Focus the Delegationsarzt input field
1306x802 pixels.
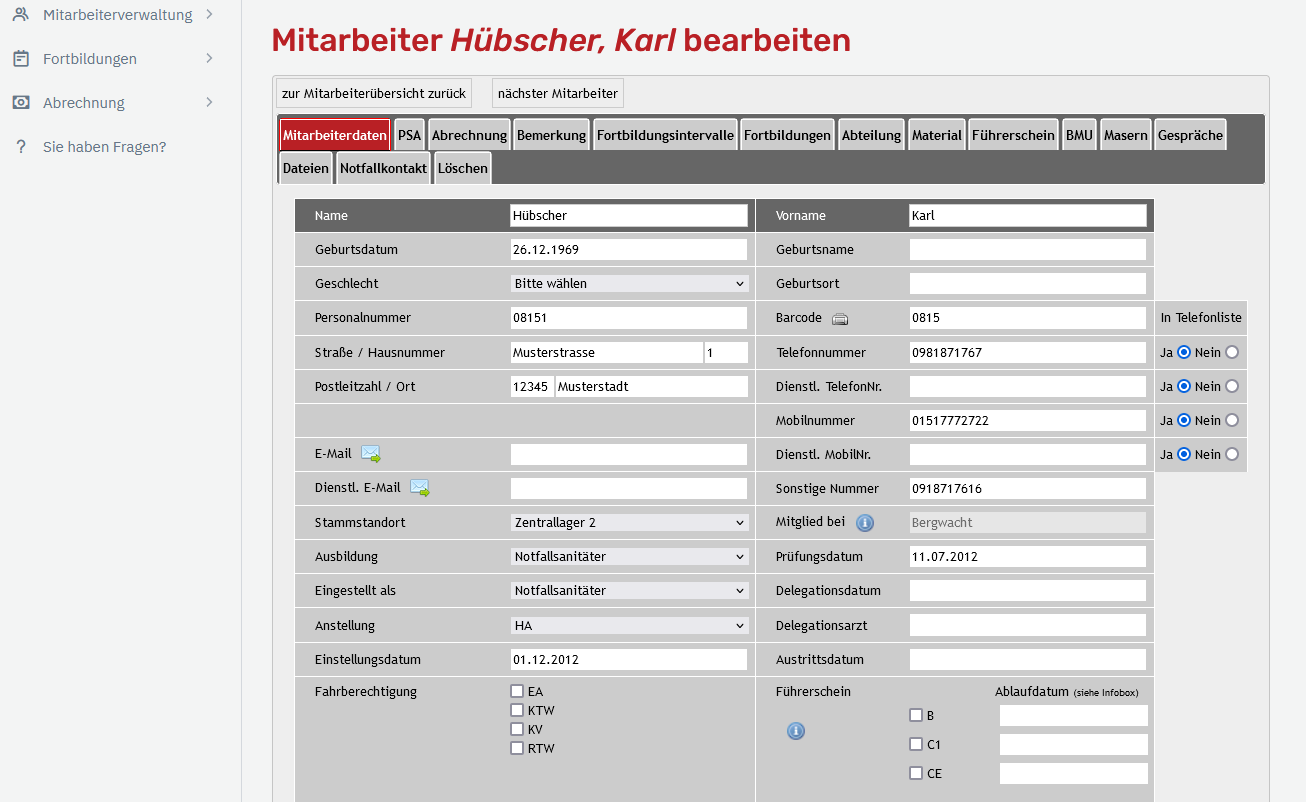[1028, 625]
